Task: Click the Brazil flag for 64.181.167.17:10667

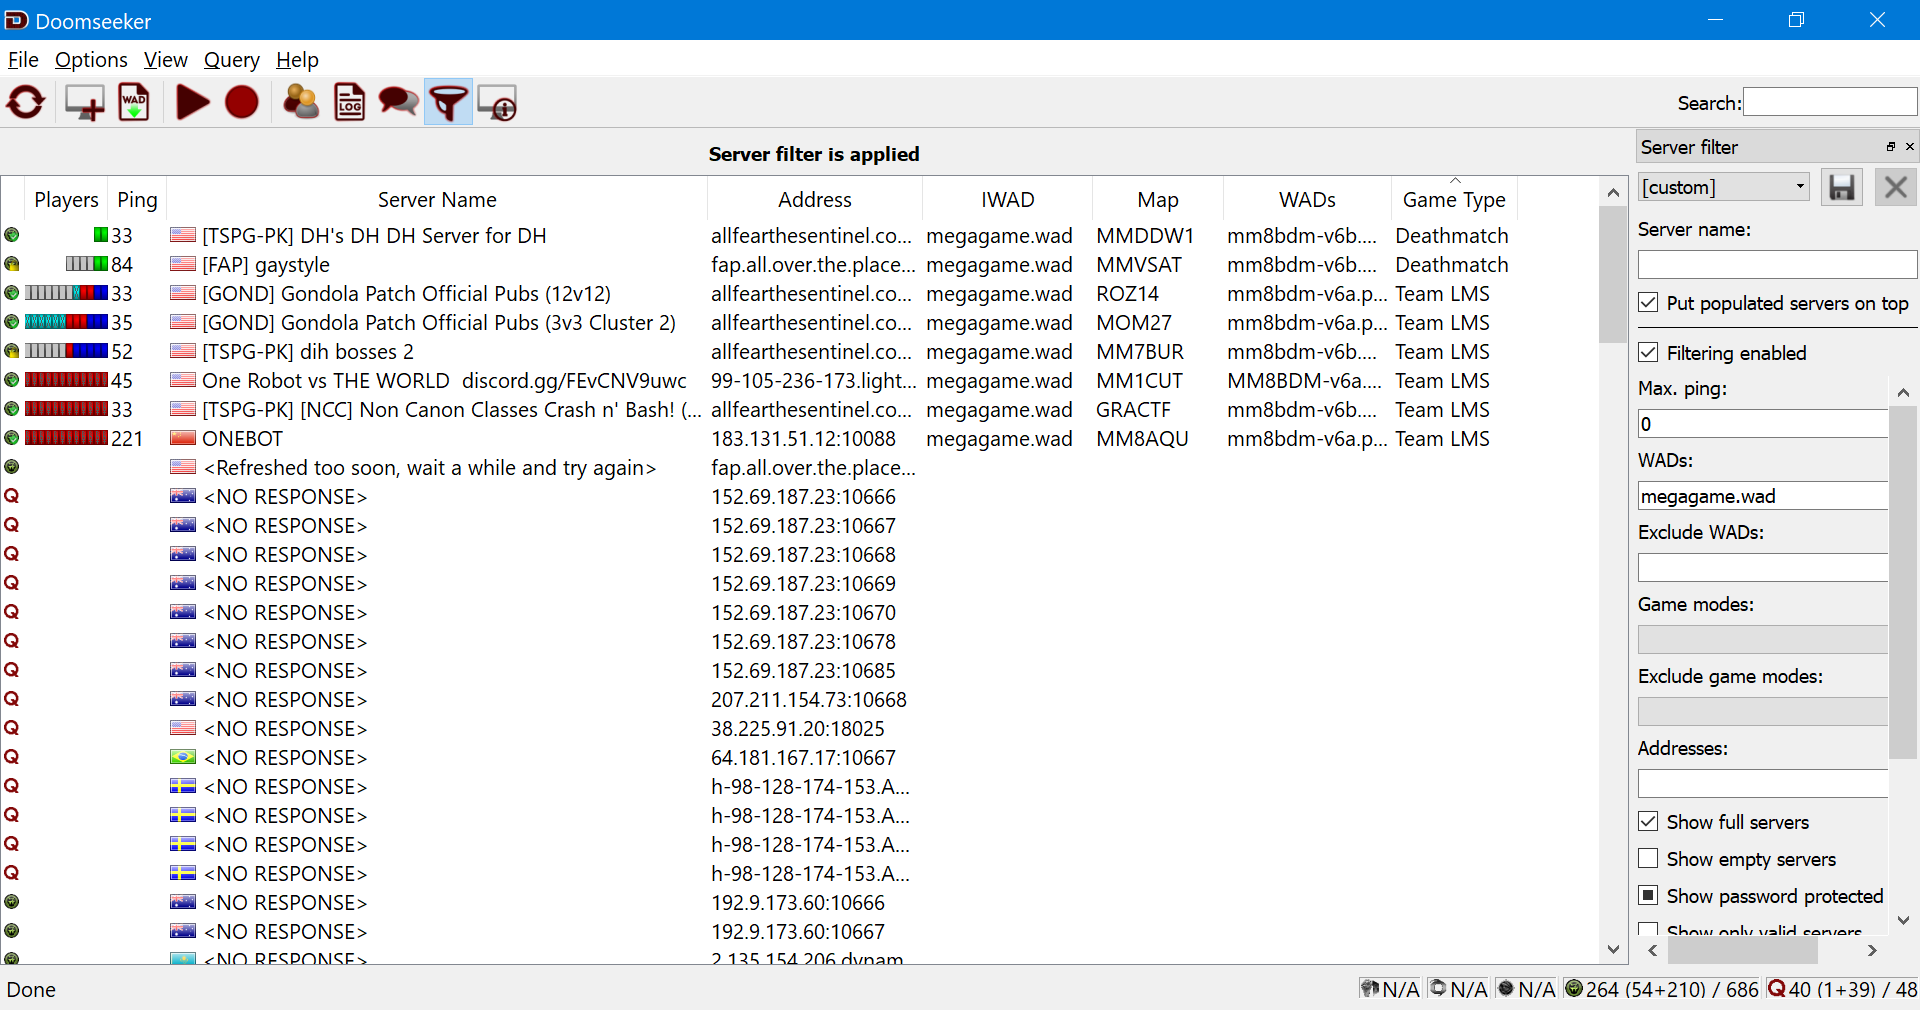Action: coord(183,757)
